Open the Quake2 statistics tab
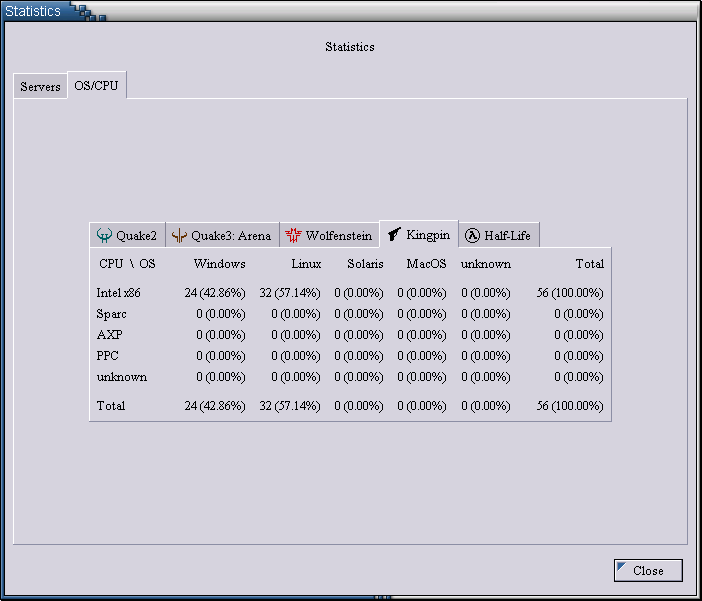 (x=128, y=235)
